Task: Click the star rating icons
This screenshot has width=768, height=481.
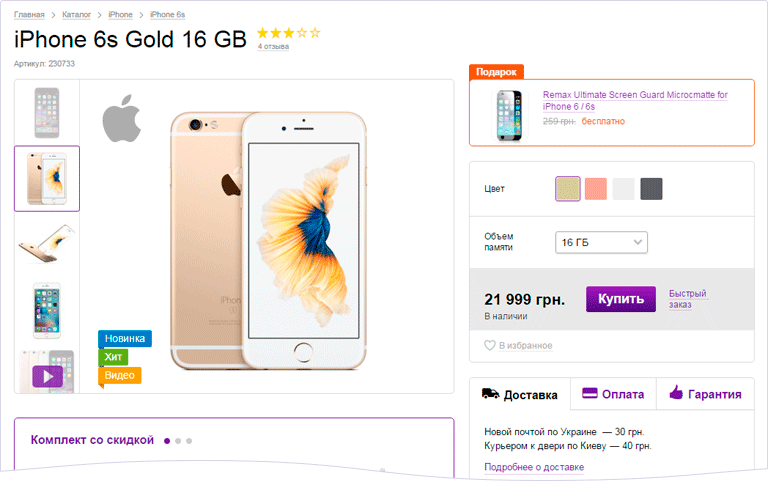Action: pyautogui.click(x=289, y=33)
